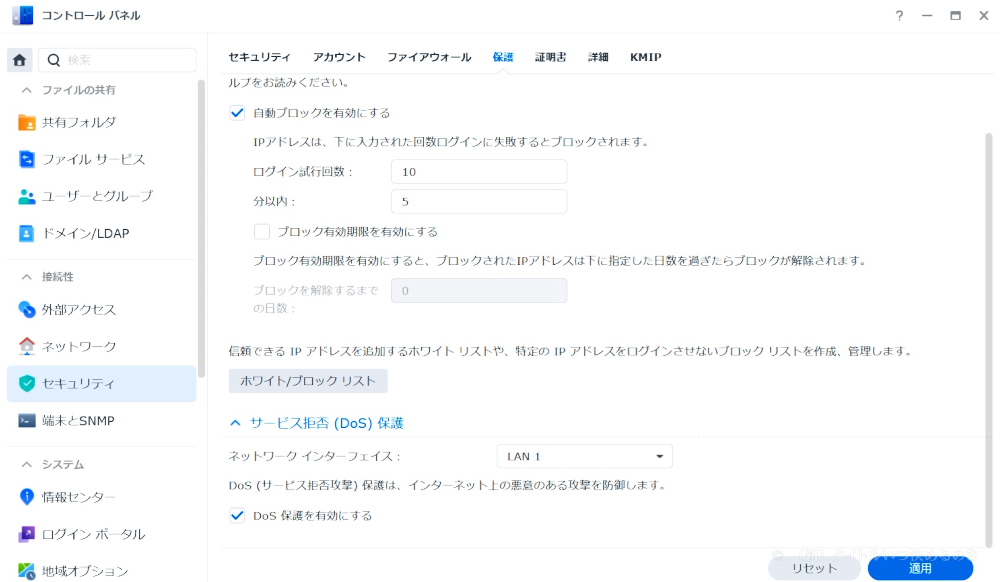
Task: Click the 分以内 input field
Action: [x=479, y=201]
